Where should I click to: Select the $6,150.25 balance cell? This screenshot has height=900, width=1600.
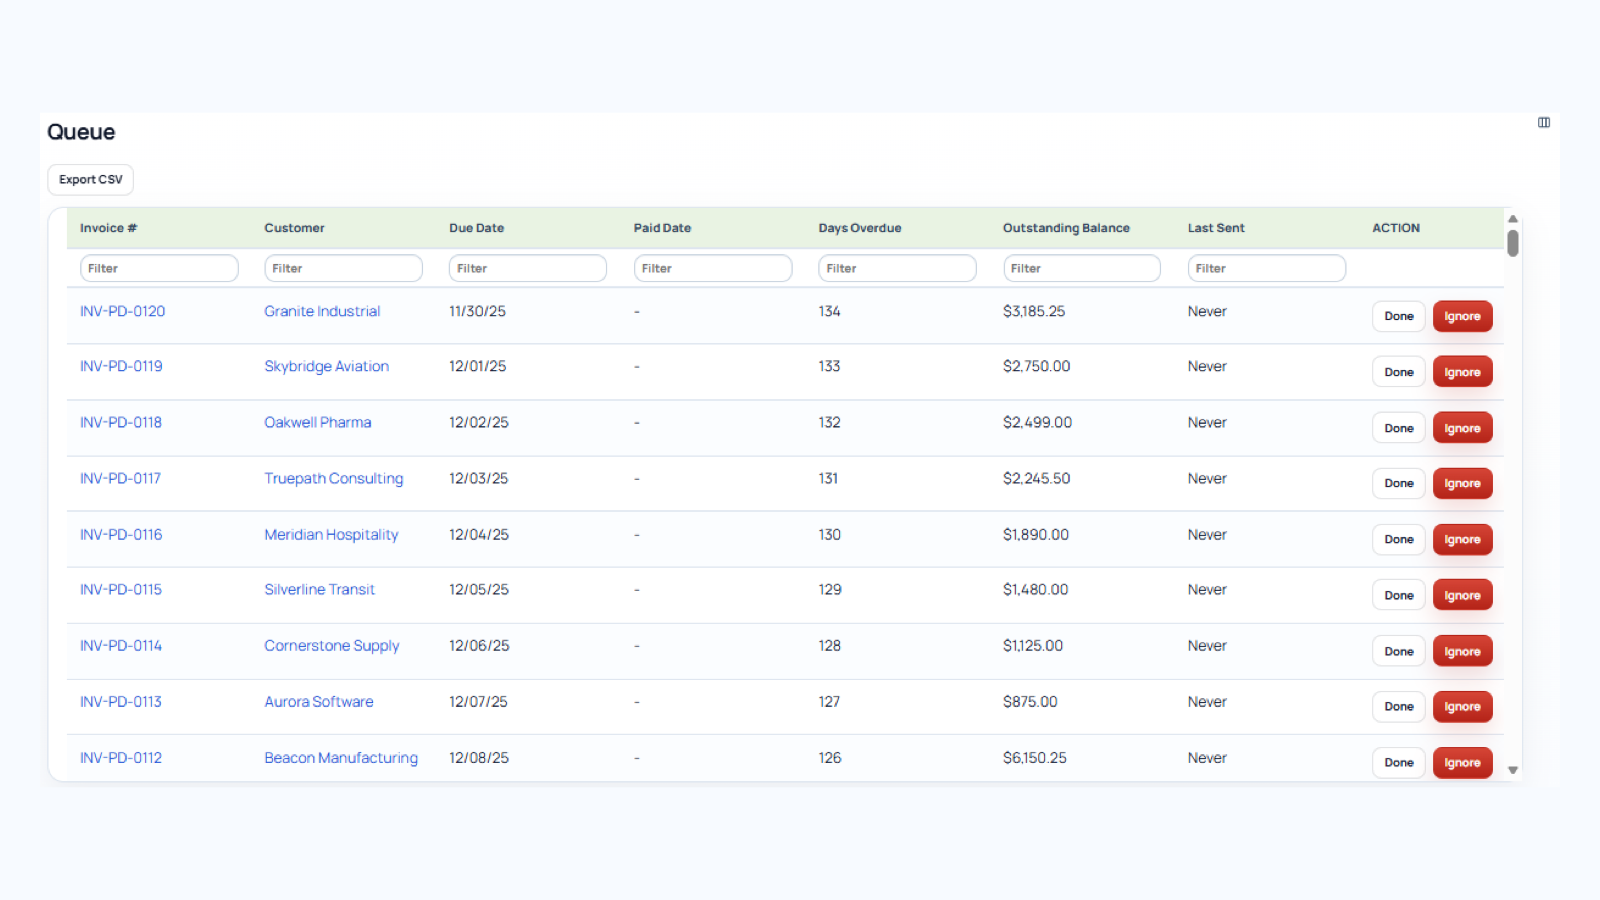(1035, 757)
